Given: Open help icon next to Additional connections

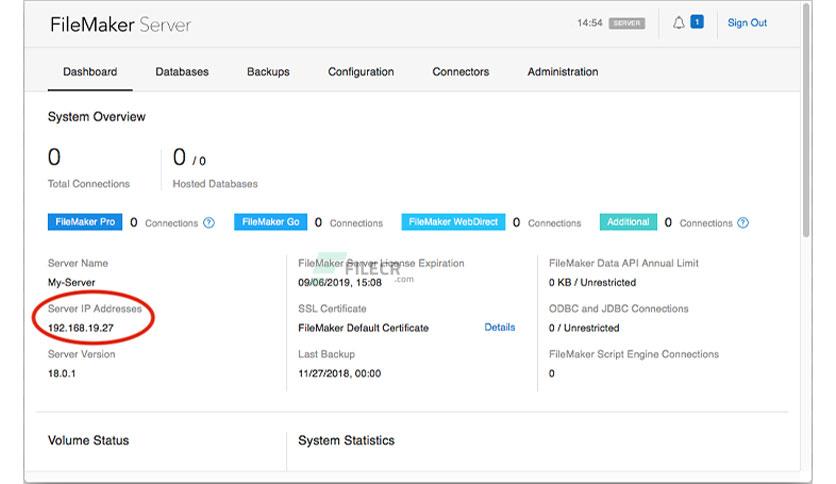Looking at the screenshot, I should pyautogui.click(x=743, y=223).
